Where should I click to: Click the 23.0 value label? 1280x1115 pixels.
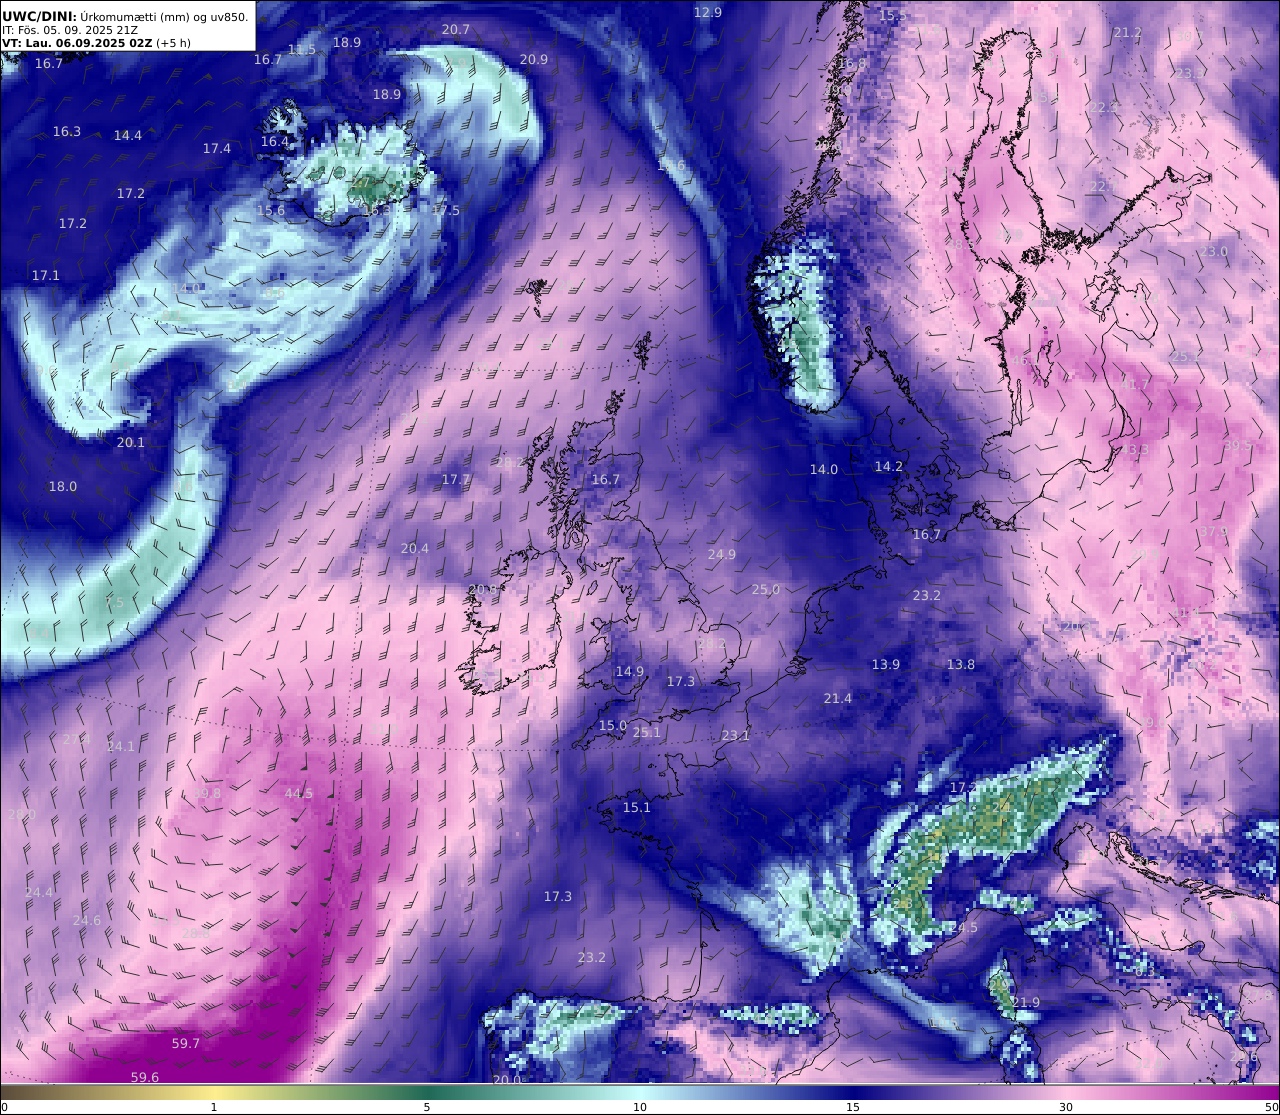tap(1214, 251)
